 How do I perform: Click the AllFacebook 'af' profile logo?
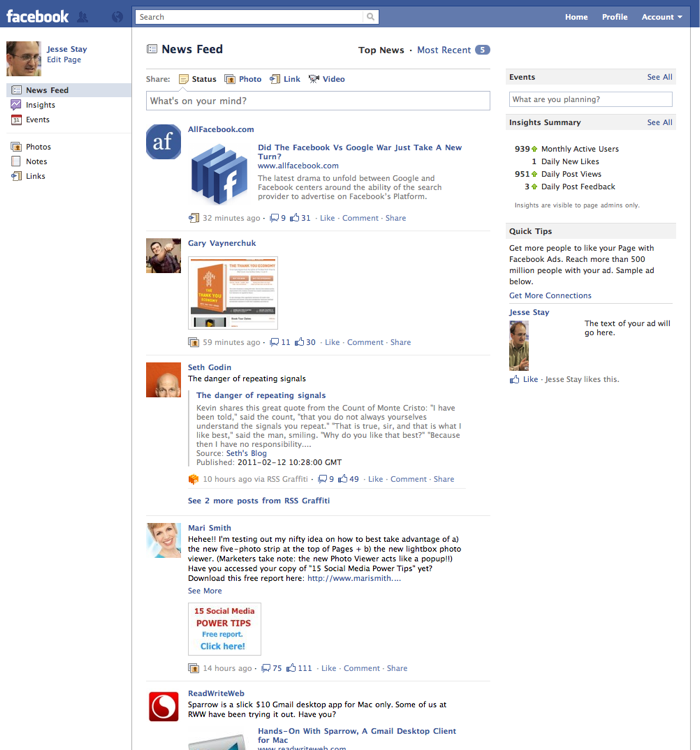tap(164, 142)
